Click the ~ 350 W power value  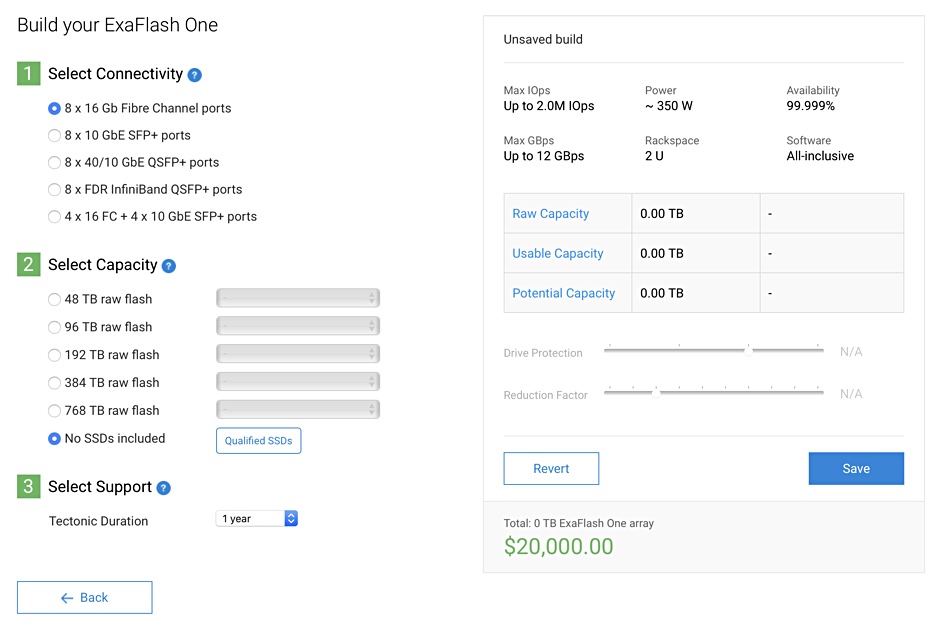(x=669, y=106)
